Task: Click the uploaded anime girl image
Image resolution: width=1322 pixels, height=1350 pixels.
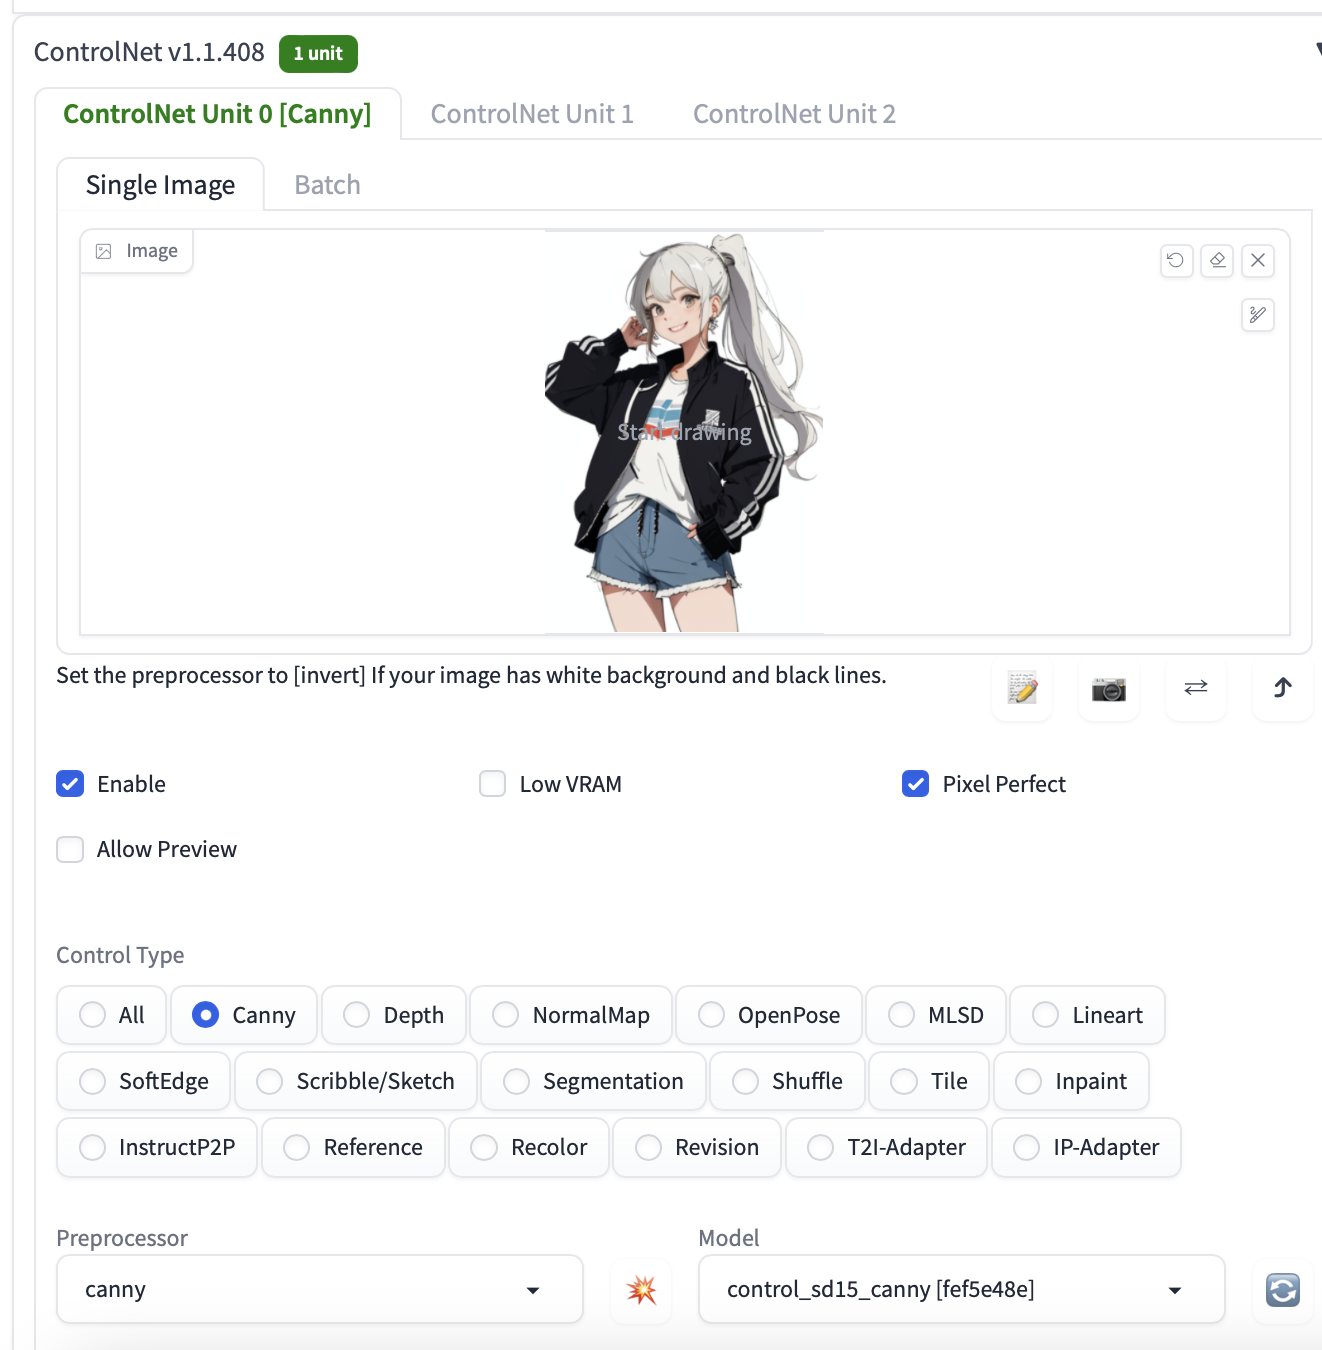Action: point(684,432)
